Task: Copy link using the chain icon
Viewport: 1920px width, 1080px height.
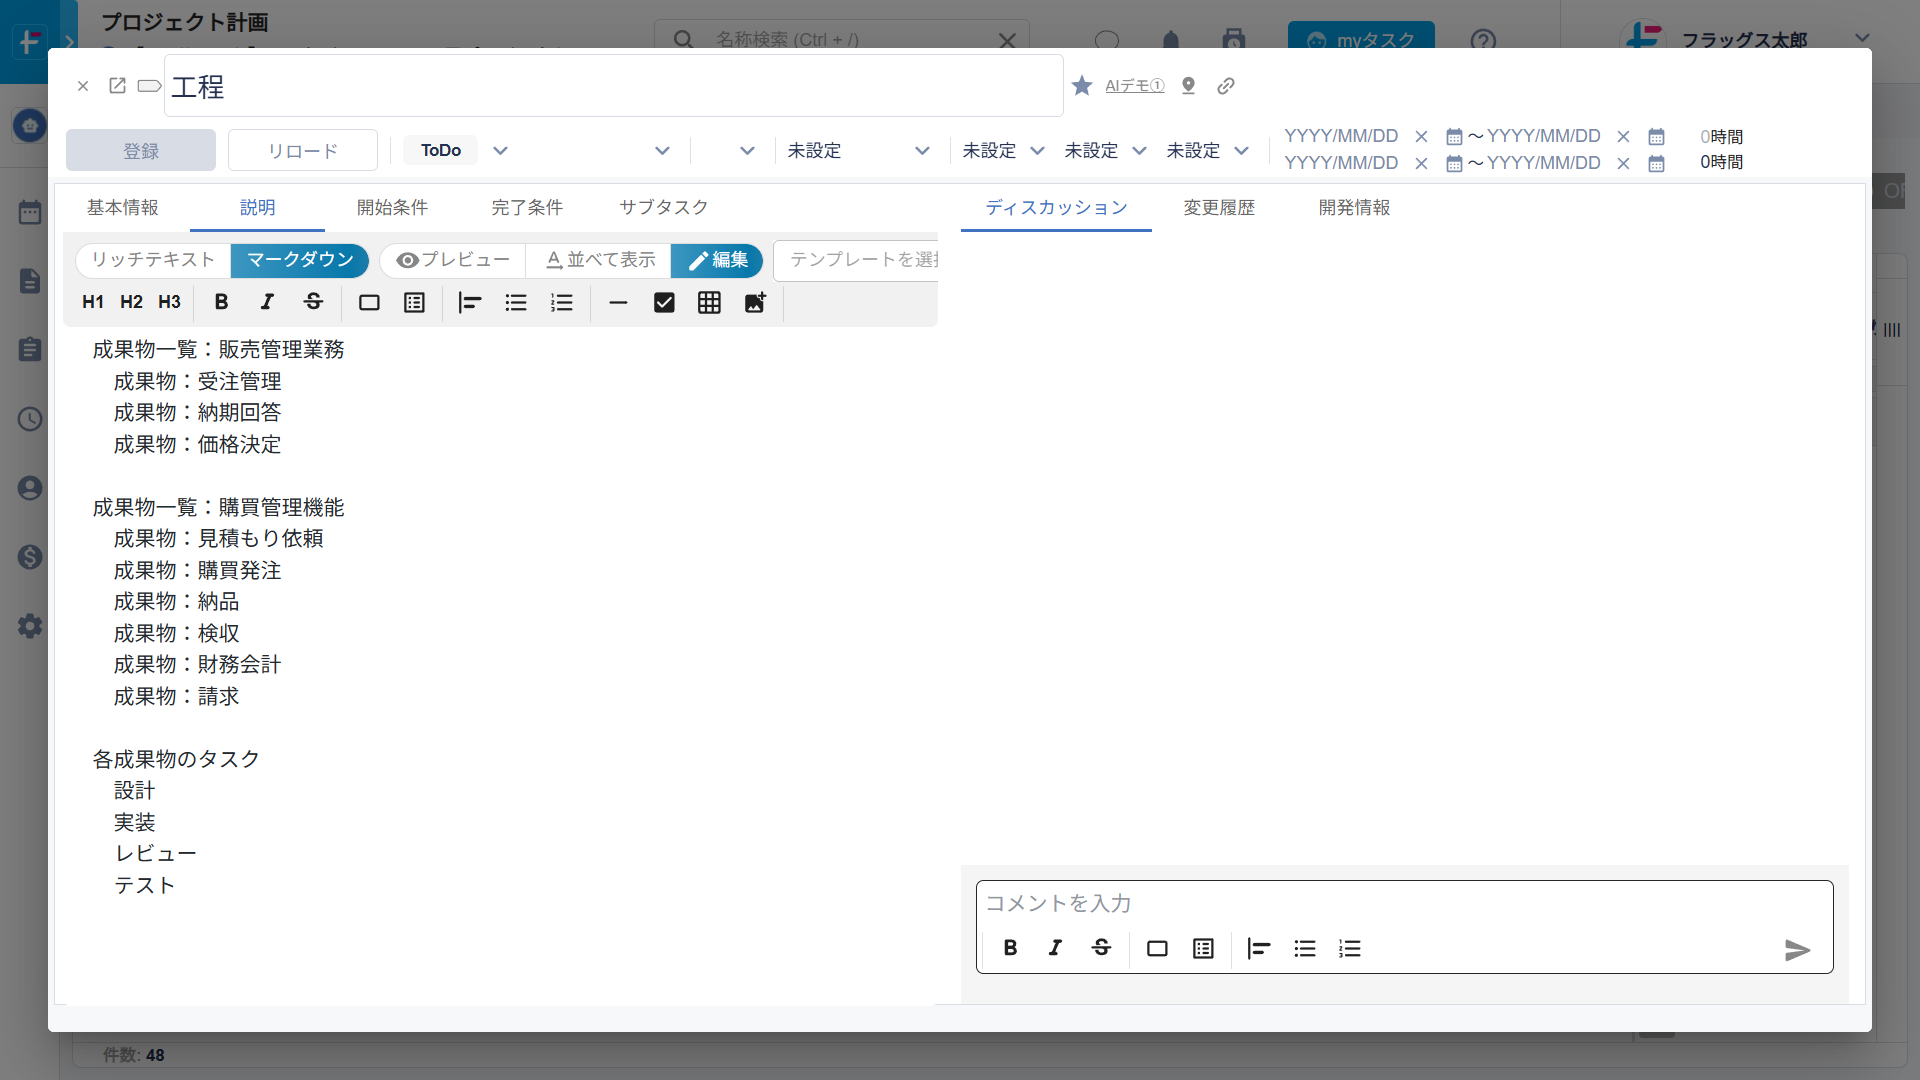Action: point(1226,86)
